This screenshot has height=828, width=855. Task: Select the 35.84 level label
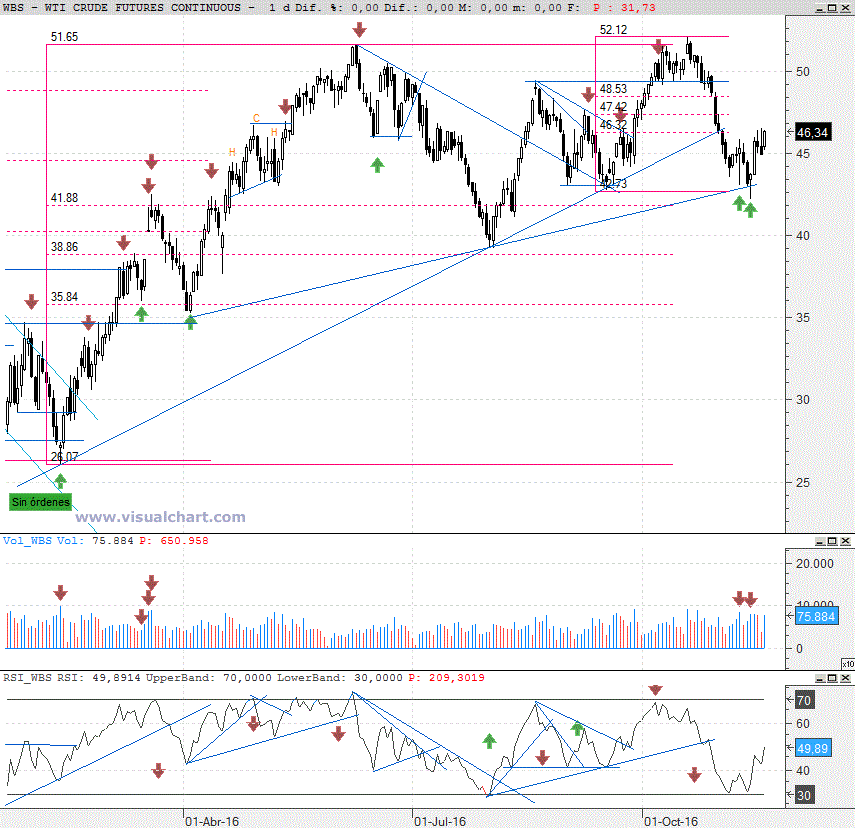pyautogui.click(x=64, y=297)
